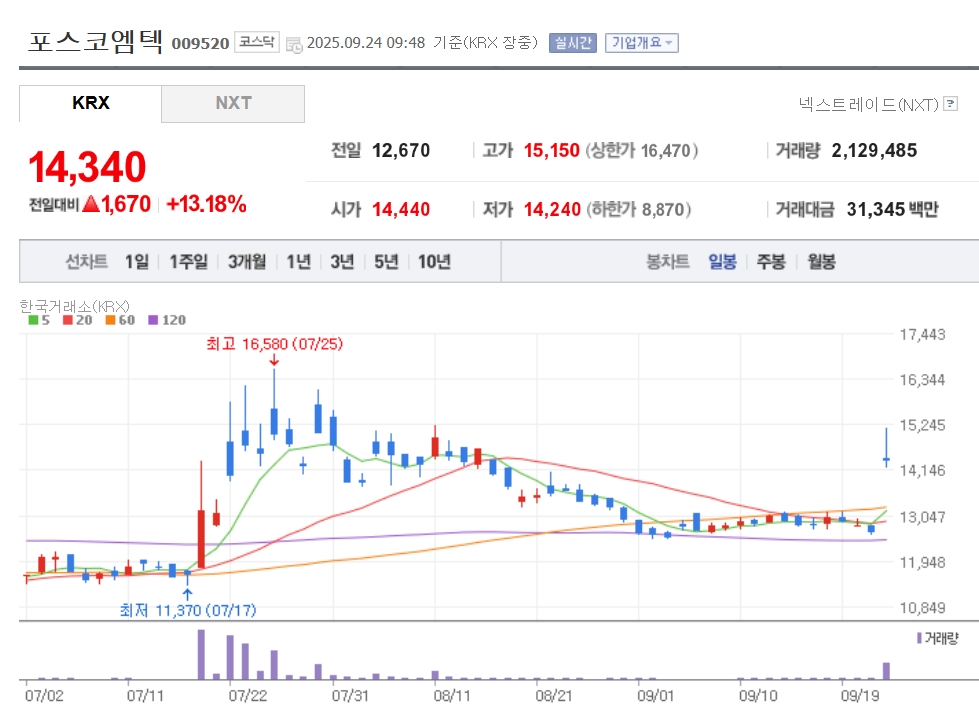Switch to the NXT tab
The image size is (979, 721).
pyautogui.click(x=233, y=103)
